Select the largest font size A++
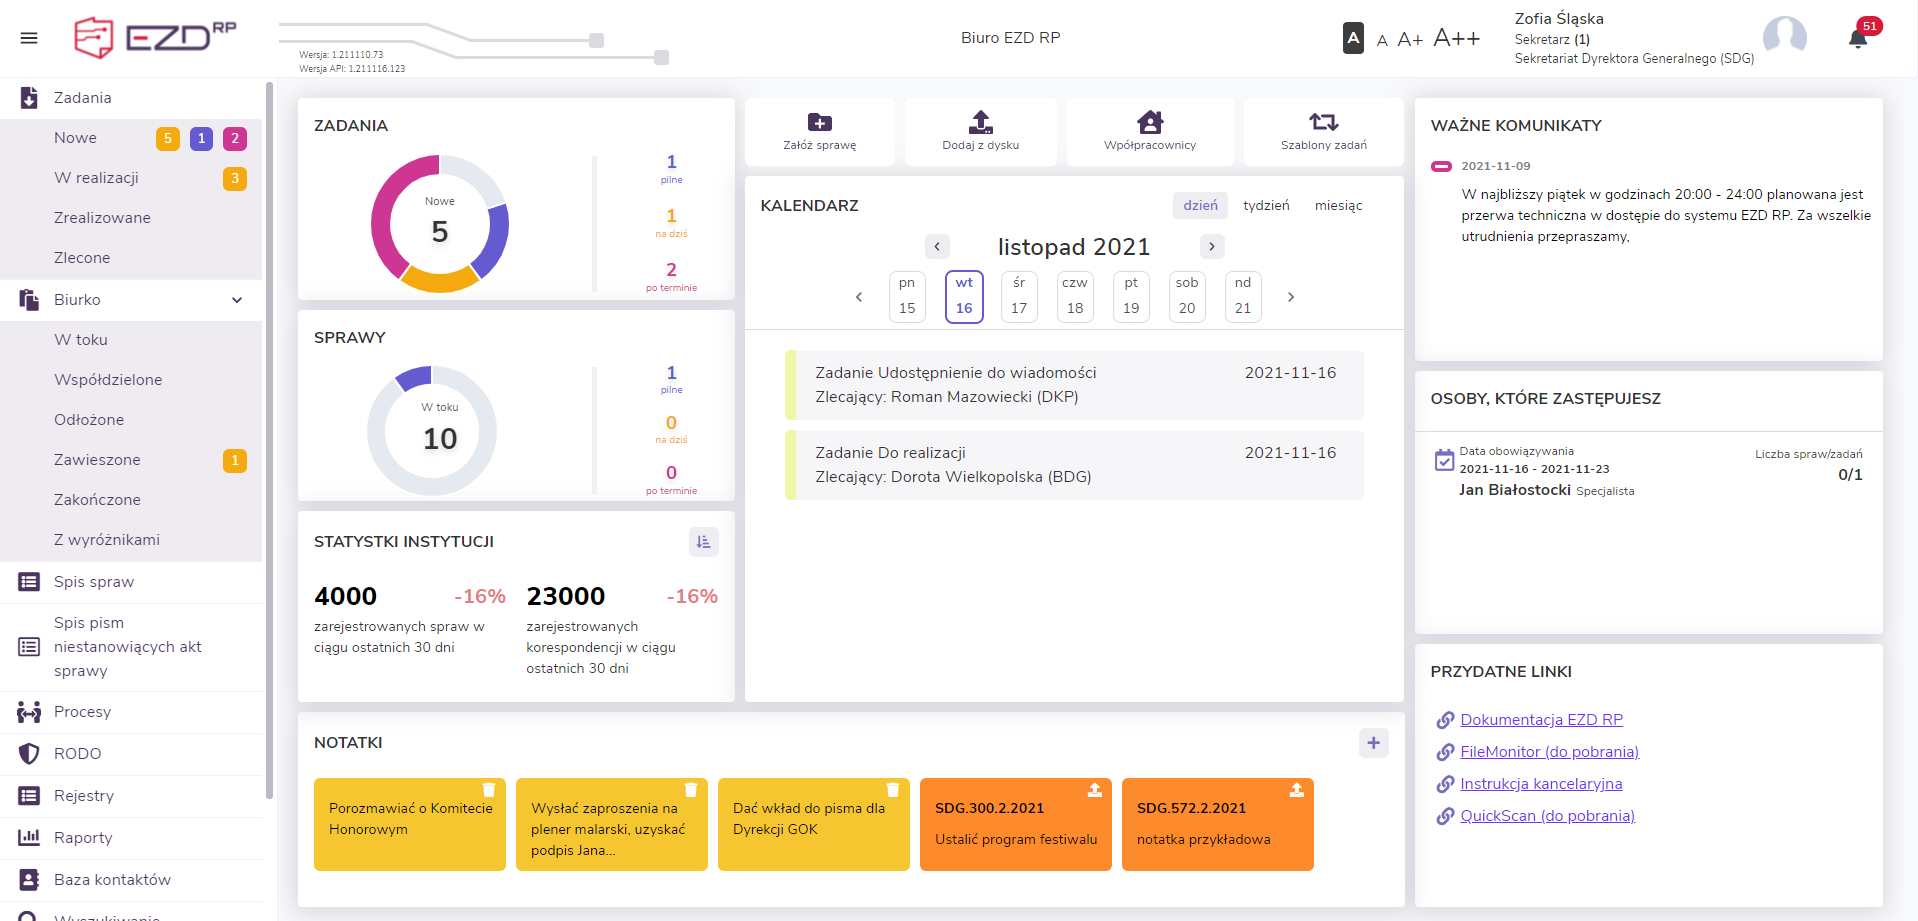Viewport: 1918px width, 921px height. pos(1456,38)
